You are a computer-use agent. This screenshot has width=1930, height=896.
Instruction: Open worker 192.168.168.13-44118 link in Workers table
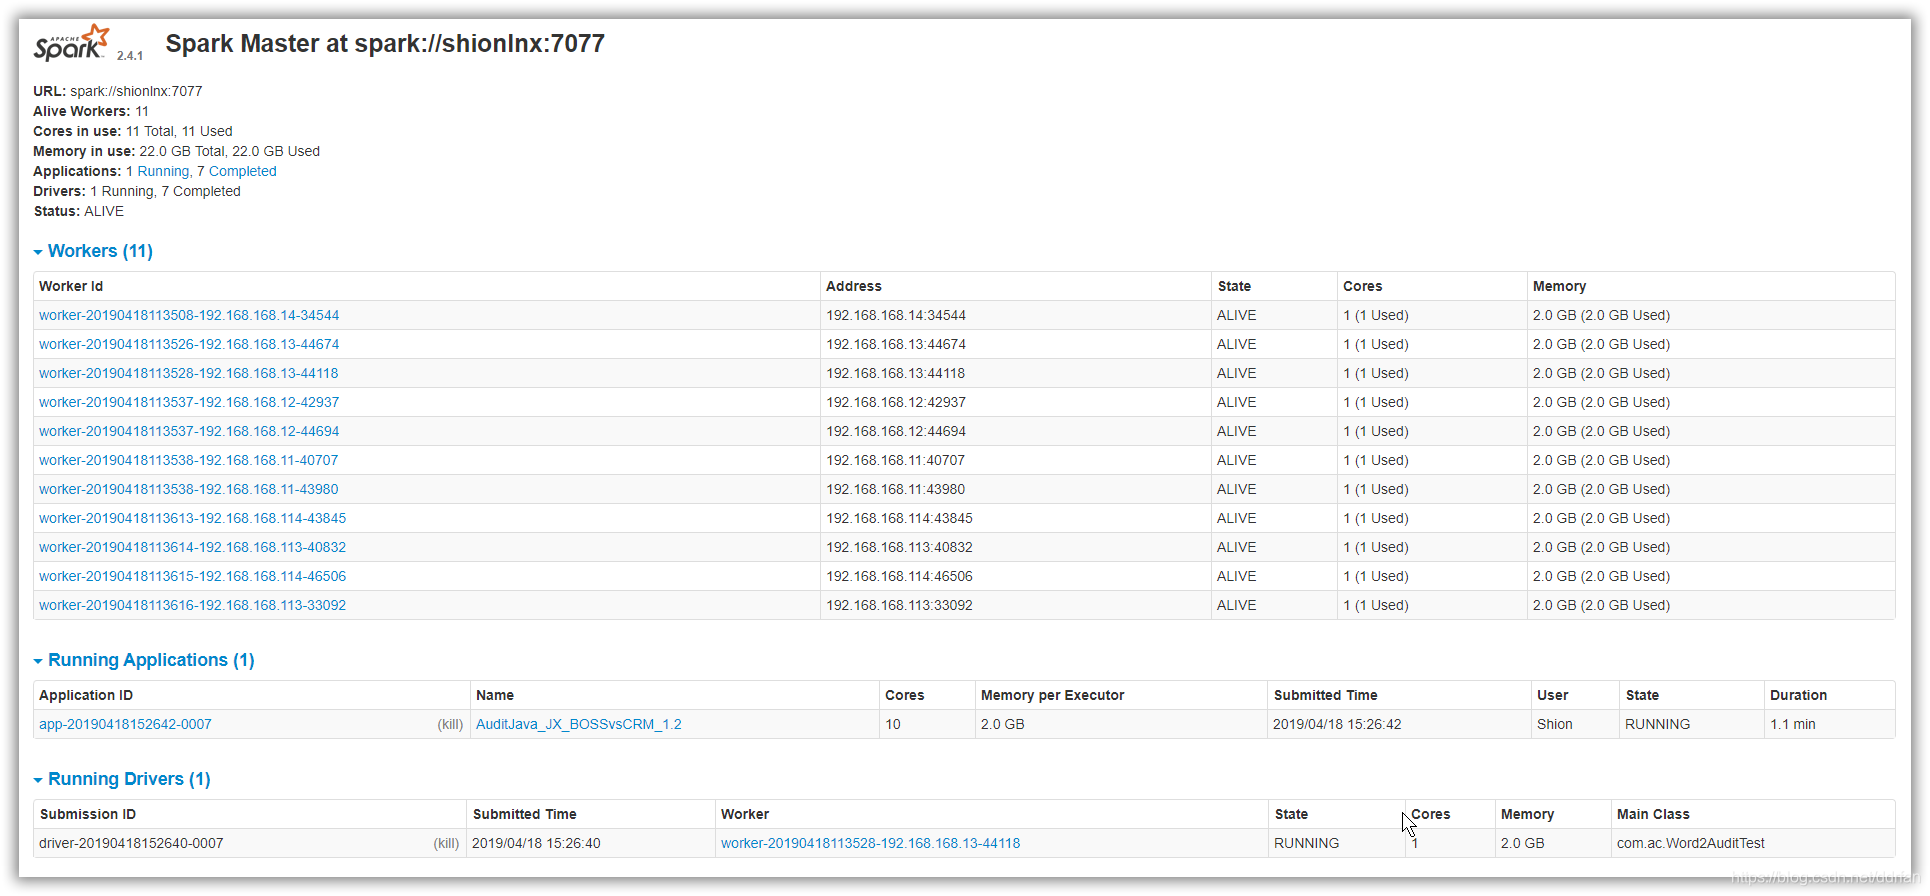[189, 373]
